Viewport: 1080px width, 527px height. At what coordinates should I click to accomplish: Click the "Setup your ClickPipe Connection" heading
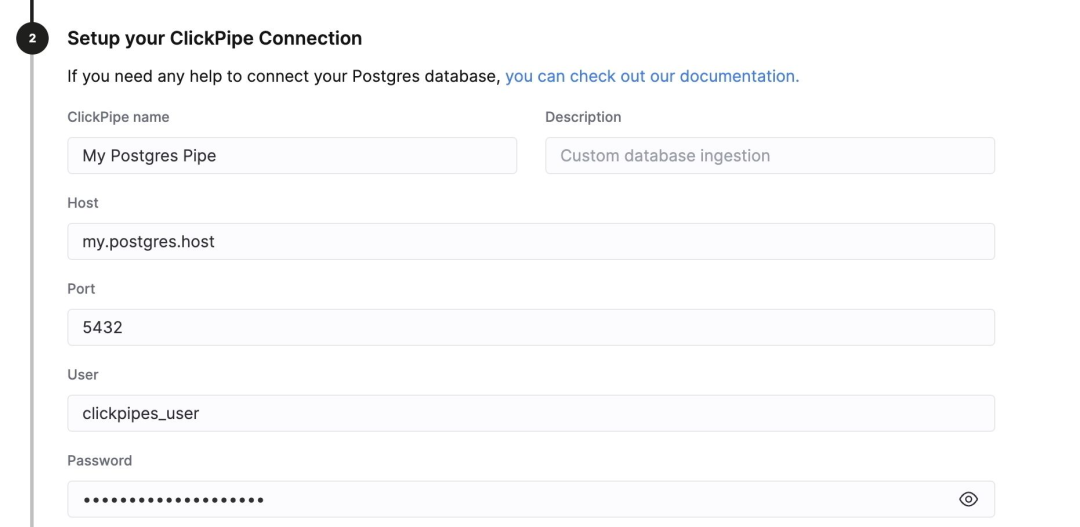coord(214,39)
